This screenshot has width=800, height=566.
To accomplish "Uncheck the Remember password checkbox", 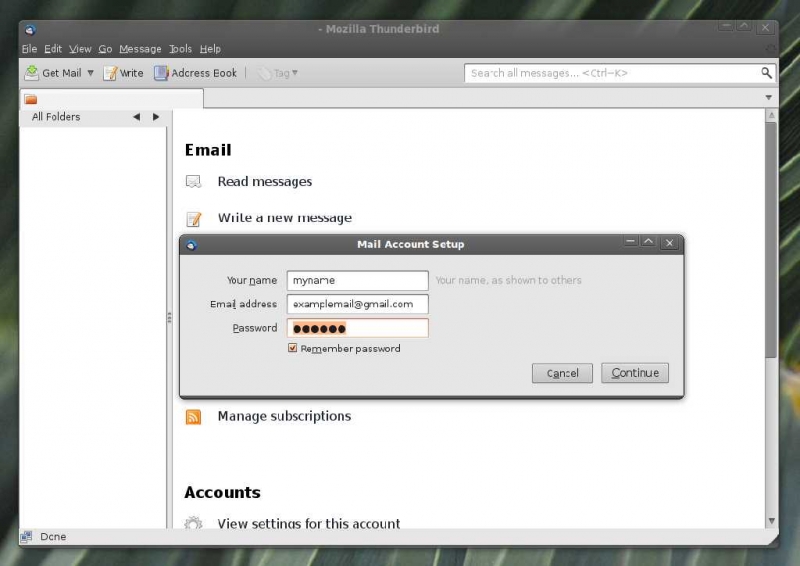I will tap(293, 349).
